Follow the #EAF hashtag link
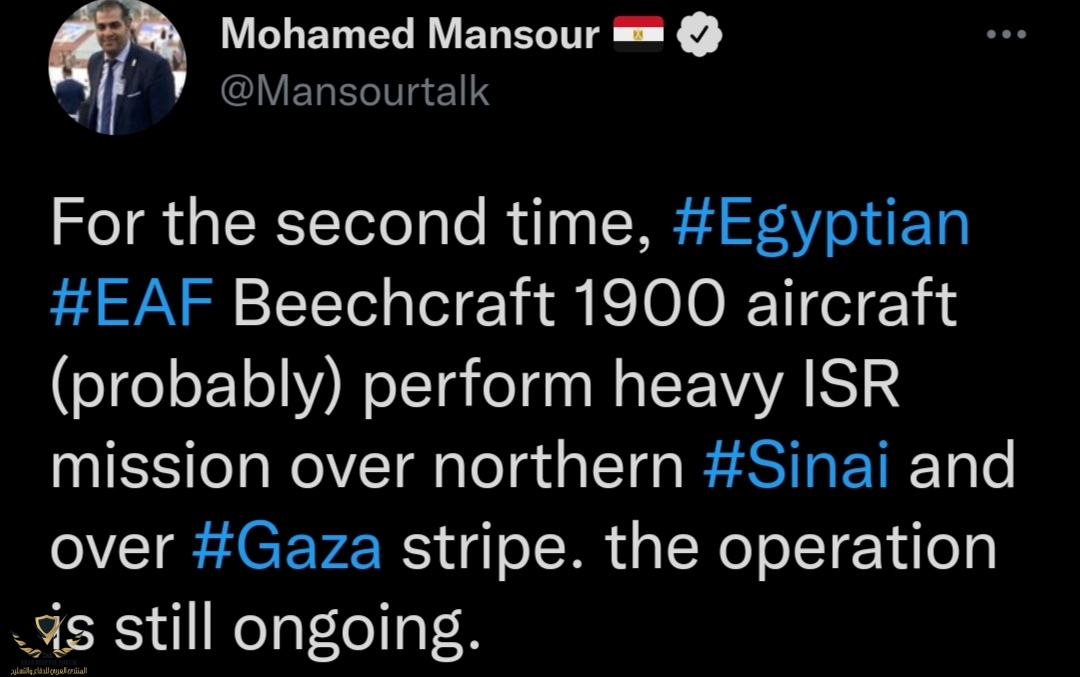 132,303
